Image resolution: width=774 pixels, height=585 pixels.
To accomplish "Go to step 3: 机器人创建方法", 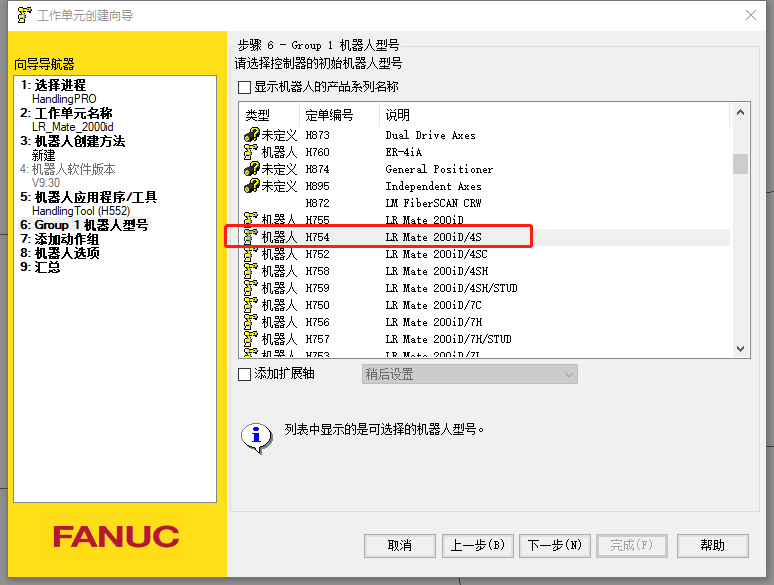I will click(73, 141).
